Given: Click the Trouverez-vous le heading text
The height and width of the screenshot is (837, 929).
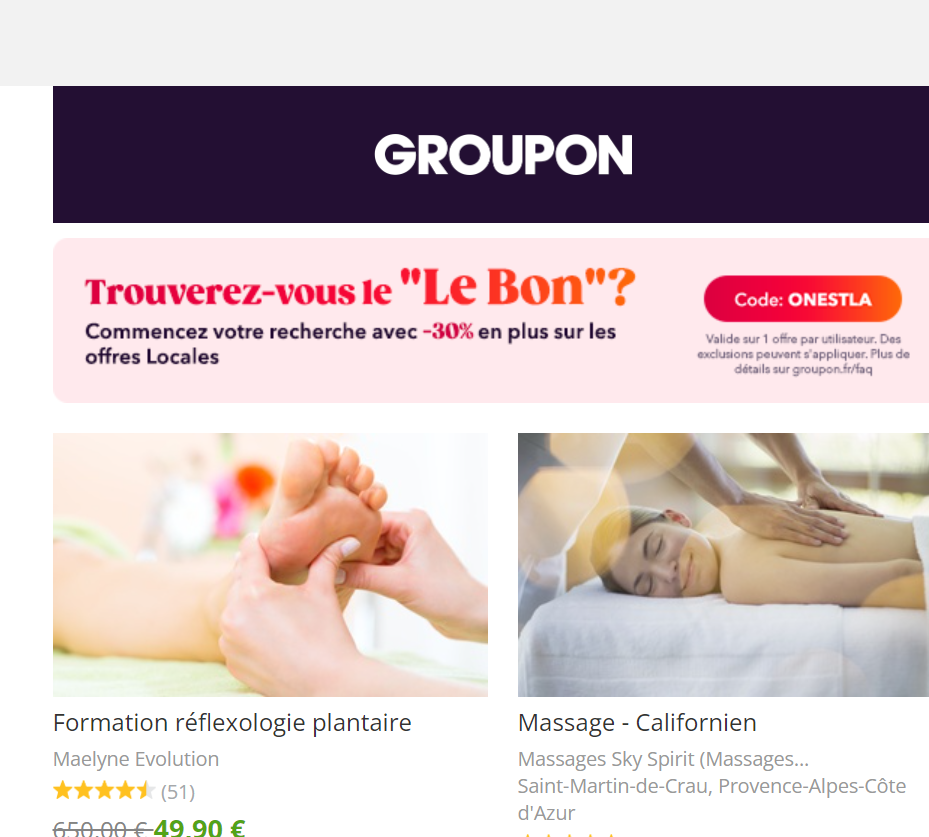Looking at the screenshot, I should click(x=238, y=291).
